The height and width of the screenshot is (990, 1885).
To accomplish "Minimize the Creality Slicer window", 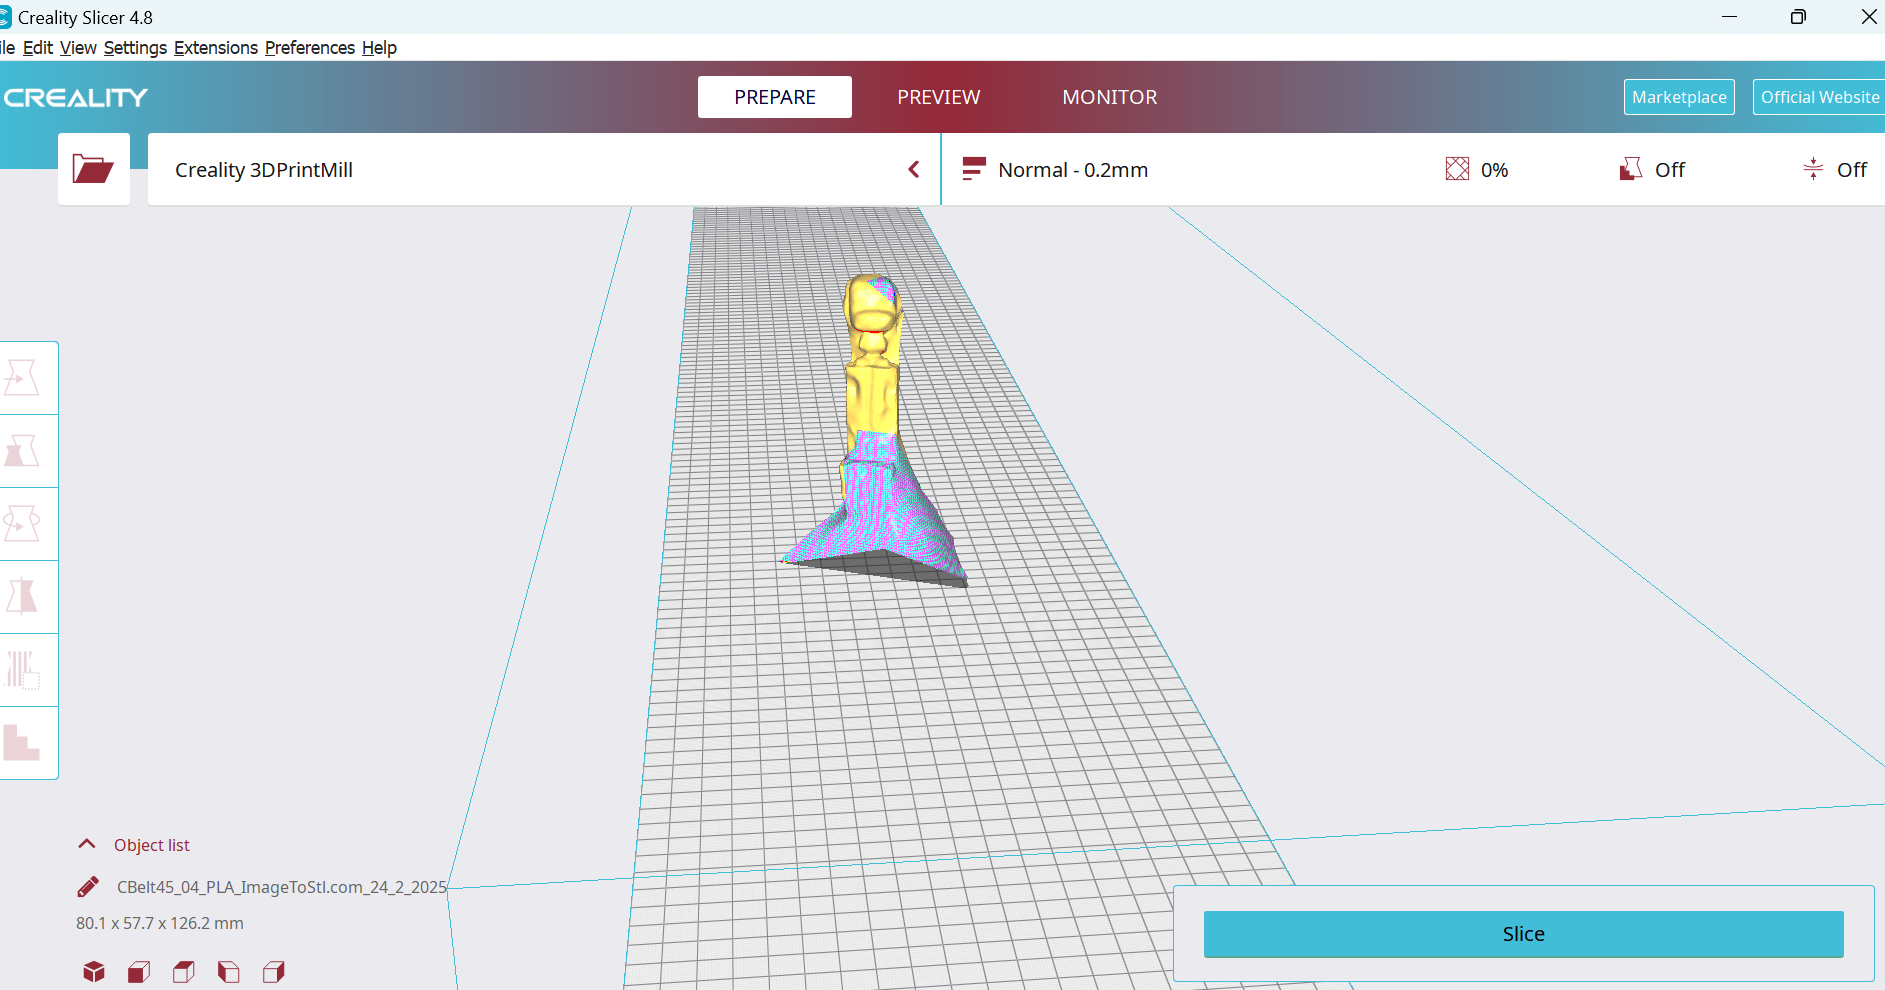I will point(1729,17).
